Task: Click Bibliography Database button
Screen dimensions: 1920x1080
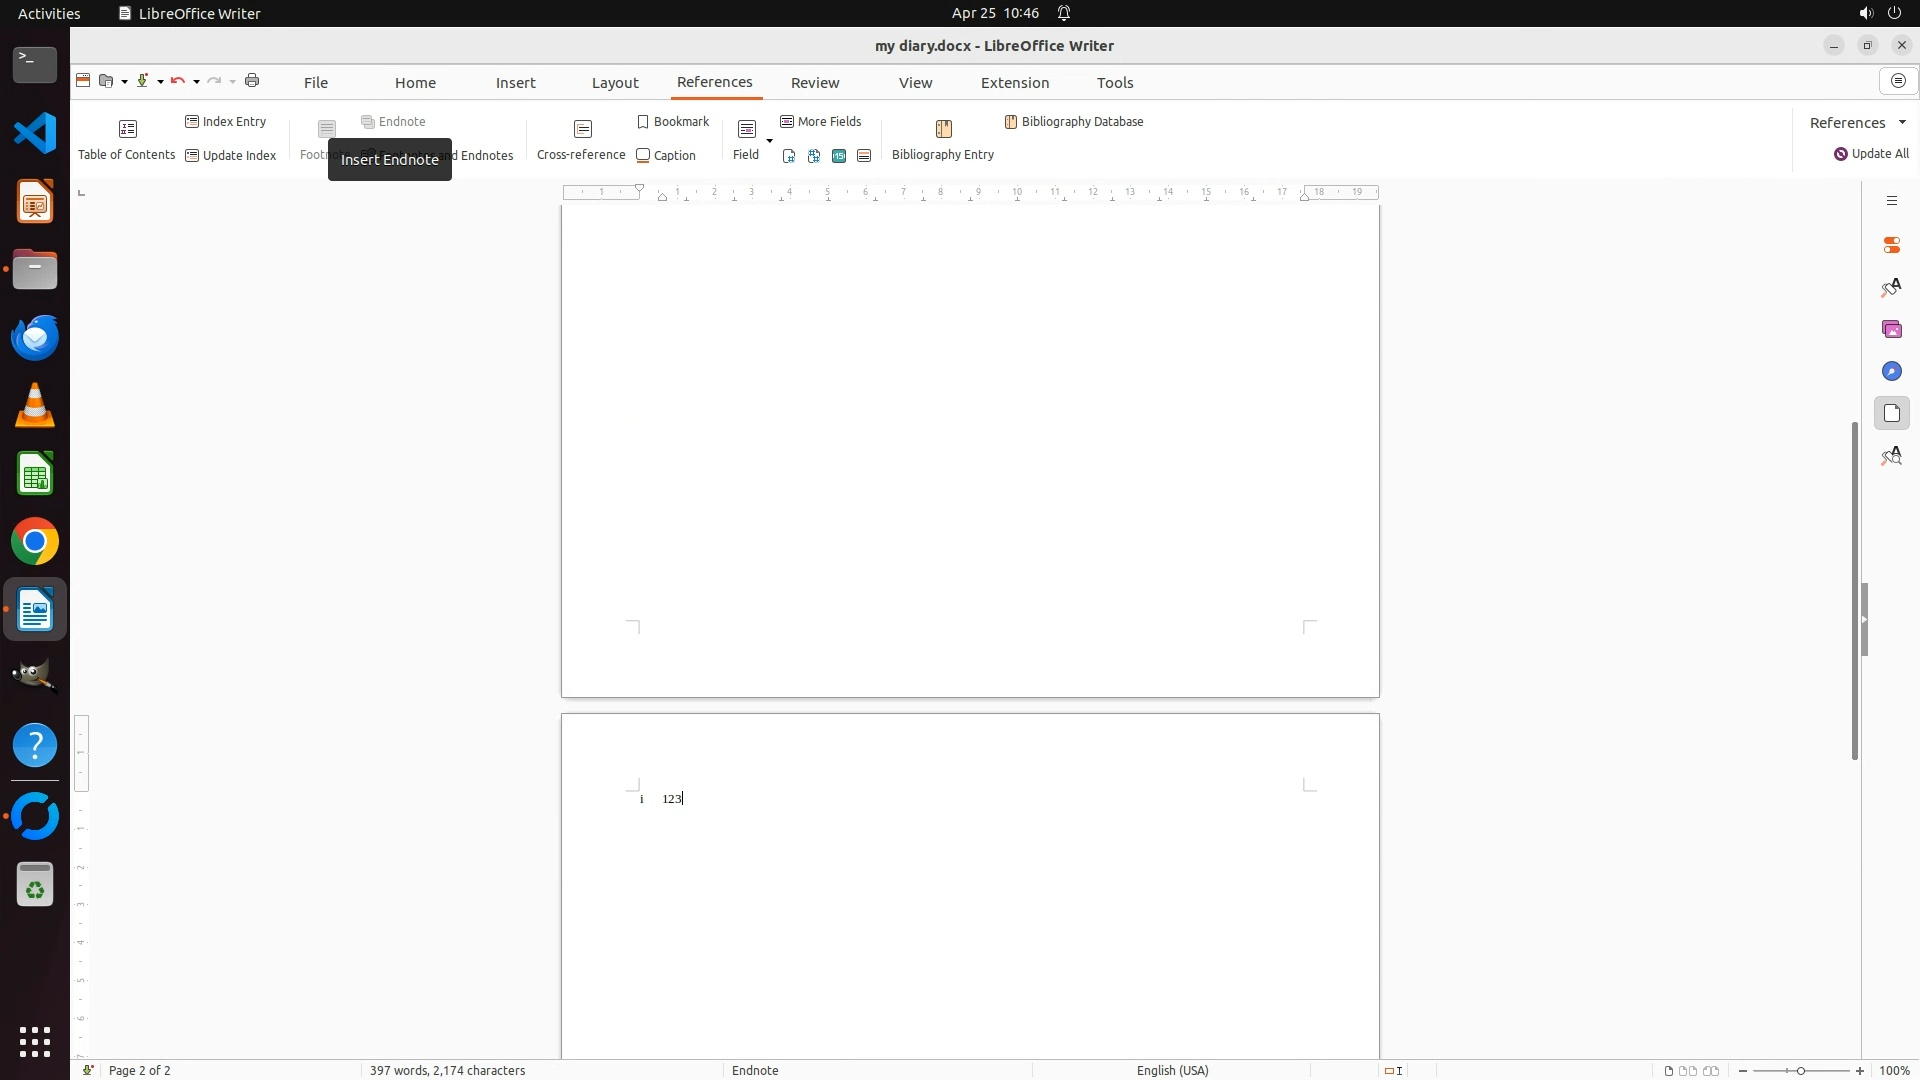Action: coord(1073,122)
